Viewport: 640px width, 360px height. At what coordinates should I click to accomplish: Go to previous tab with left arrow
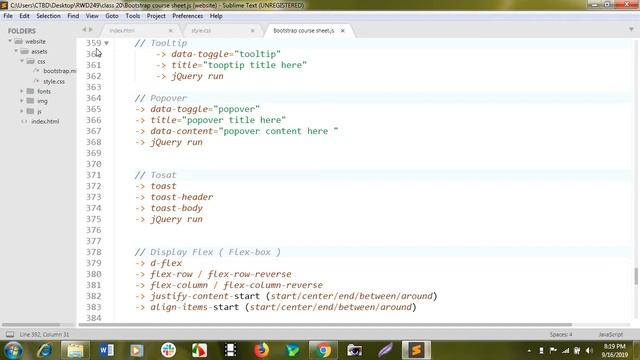click(x=84, y=30)
